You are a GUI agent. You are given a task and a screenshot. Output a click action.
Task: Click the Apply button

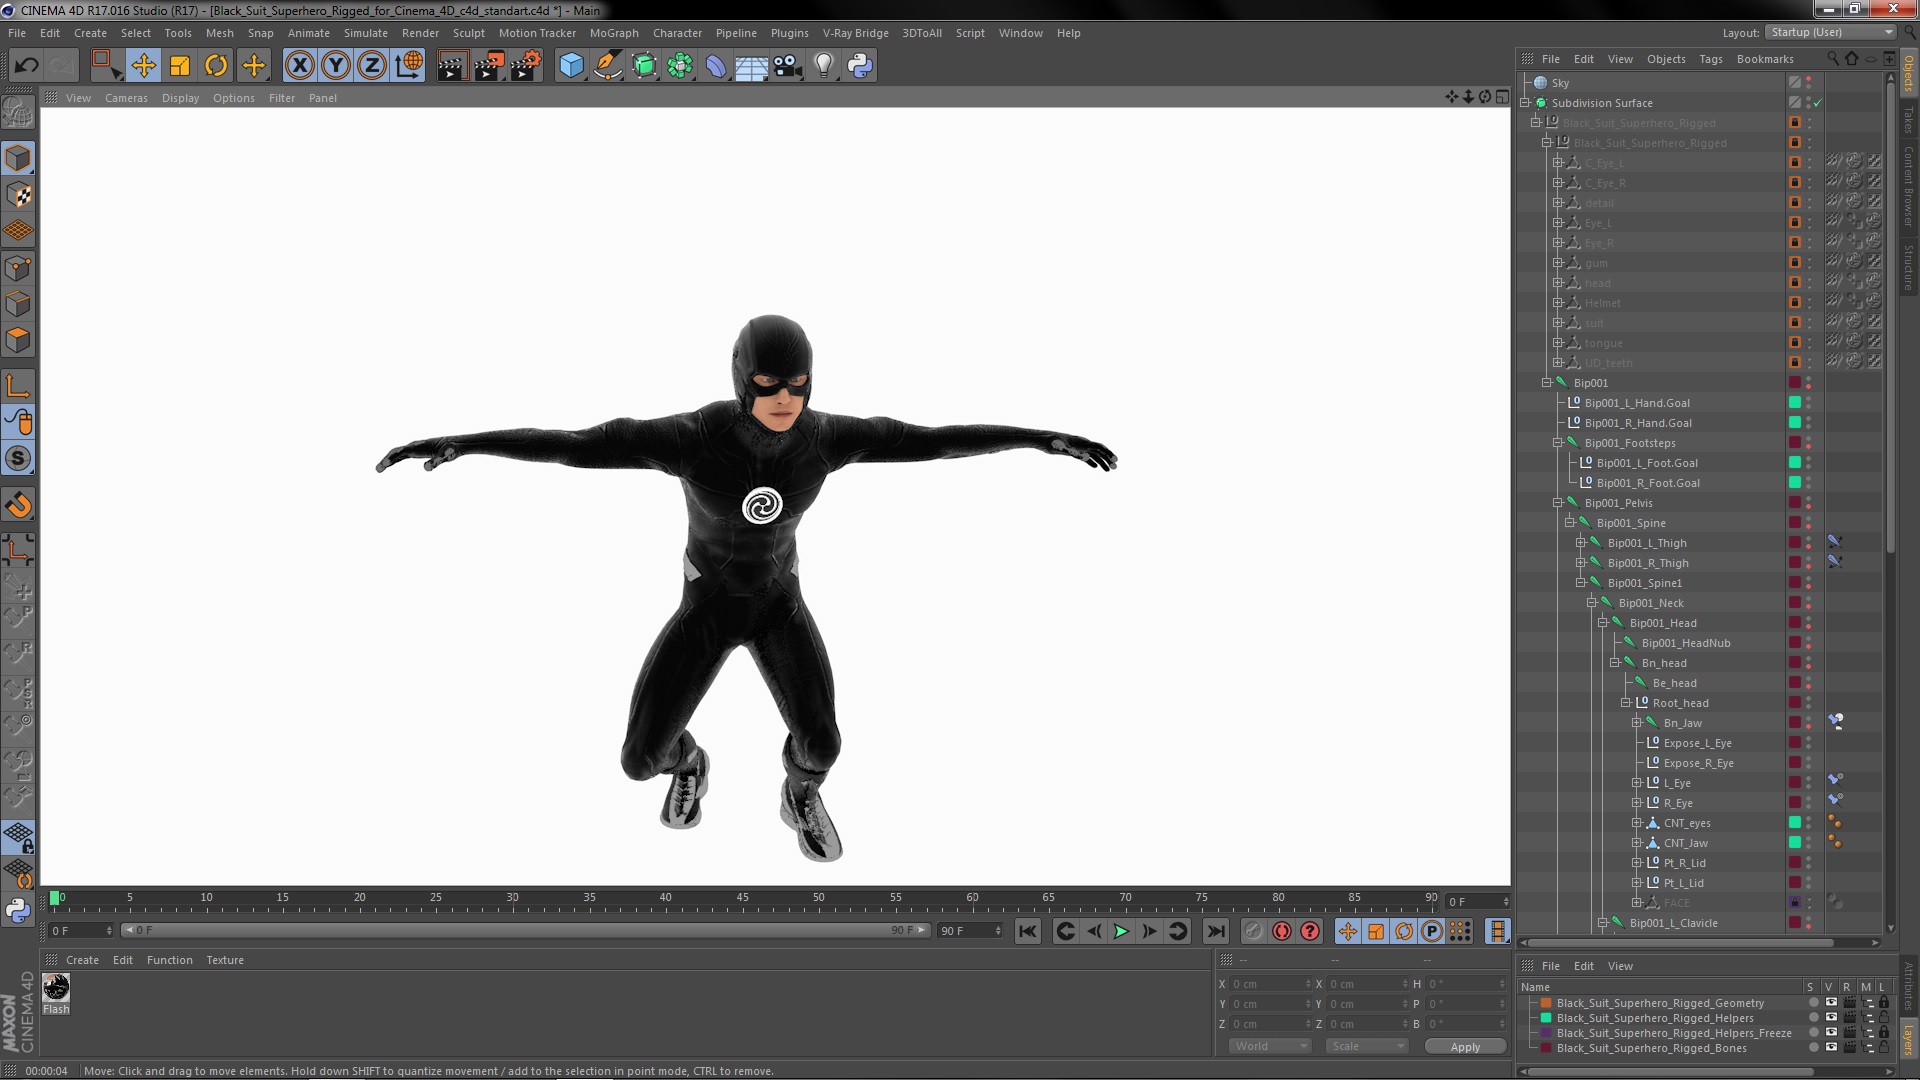coord(1465,1047)
